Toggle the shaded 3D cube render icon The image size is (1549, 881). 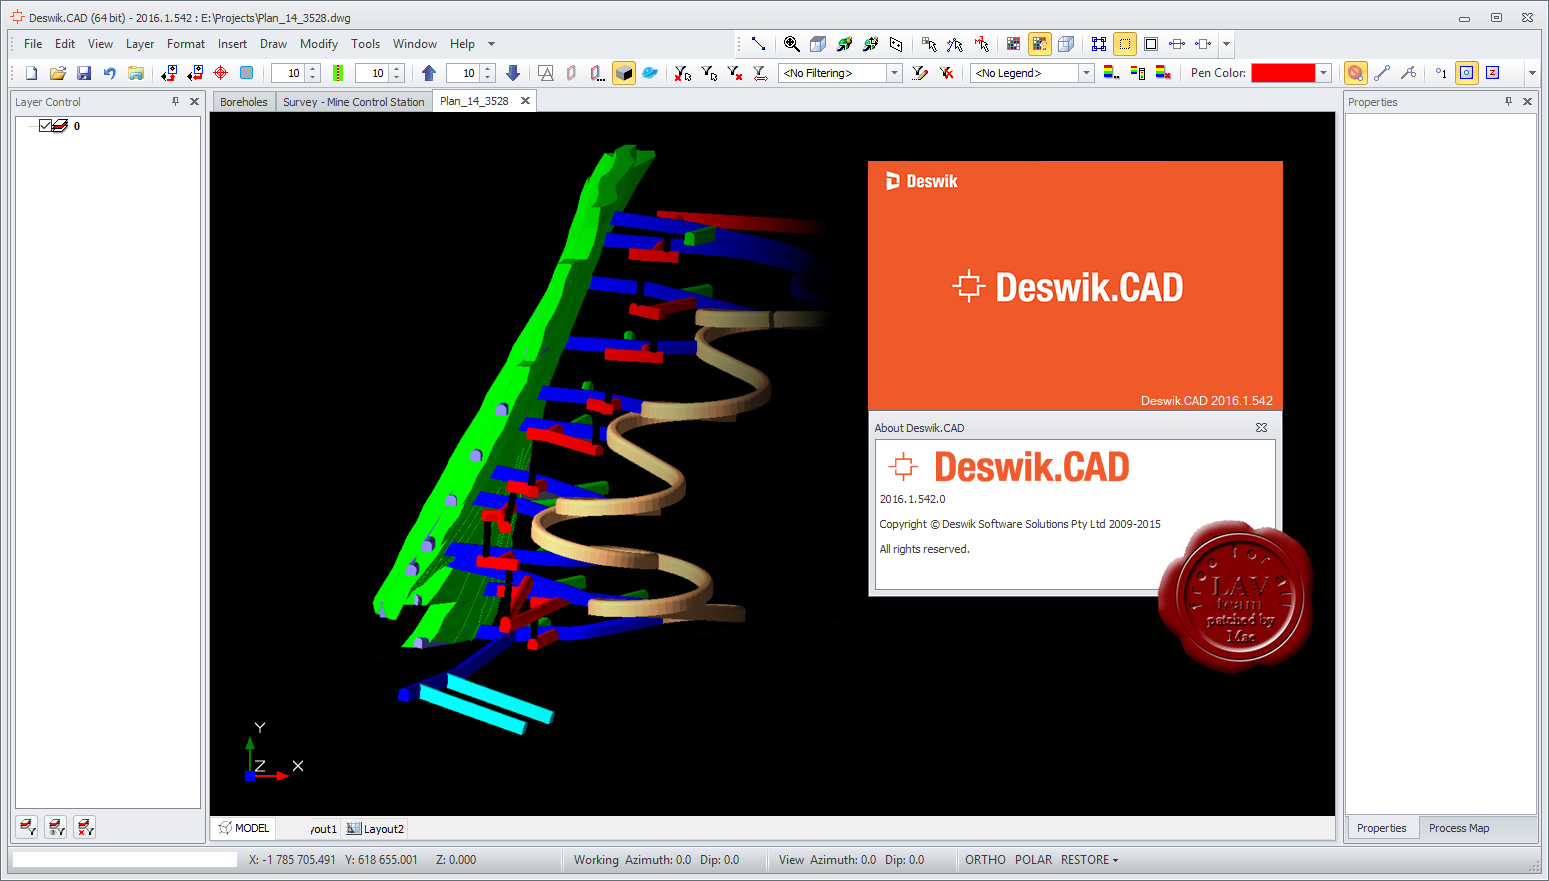(x=624, y=73)
